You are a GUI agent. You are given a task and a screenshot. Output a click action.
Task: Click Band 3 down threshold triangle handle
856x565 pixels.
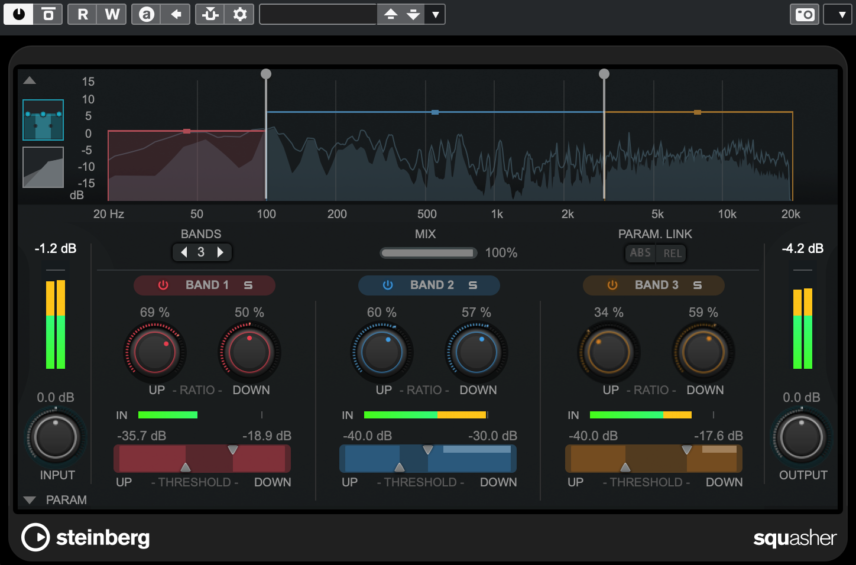point(687,450)
